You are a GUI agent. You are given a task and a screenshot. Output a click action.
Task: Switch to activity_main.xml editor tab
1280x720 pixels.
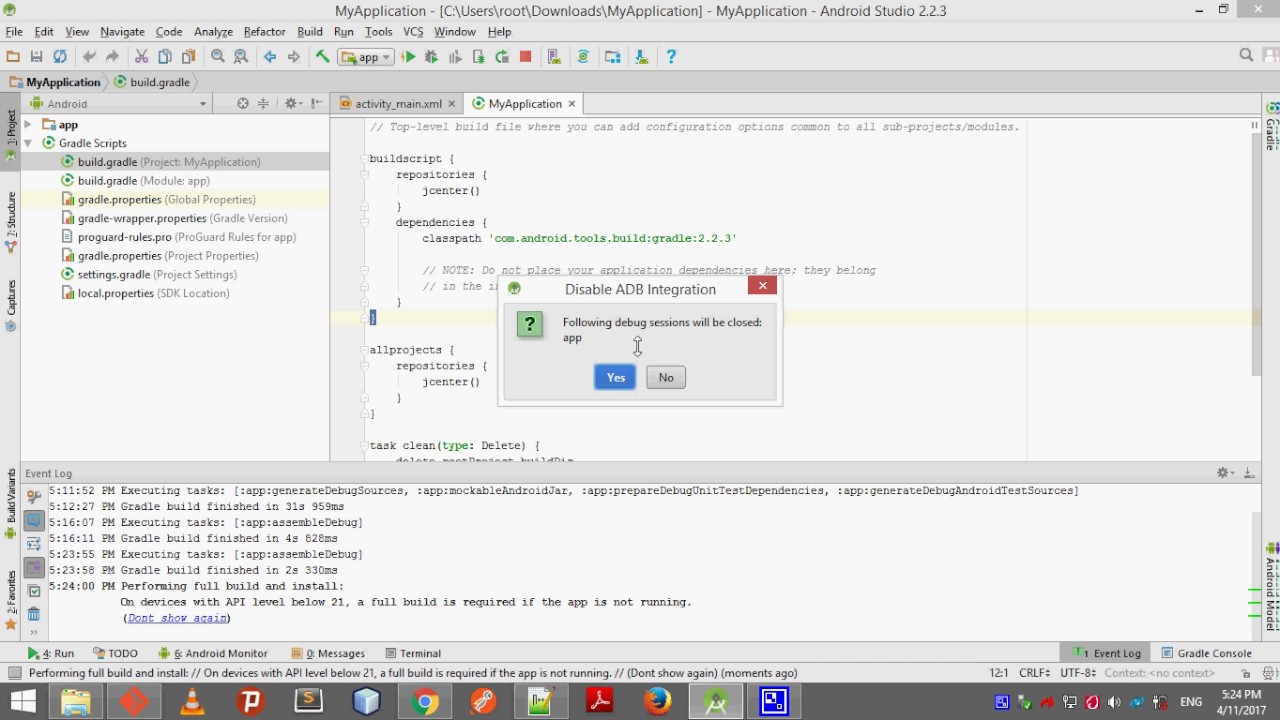pyautogui.click(x=398, y=104)
